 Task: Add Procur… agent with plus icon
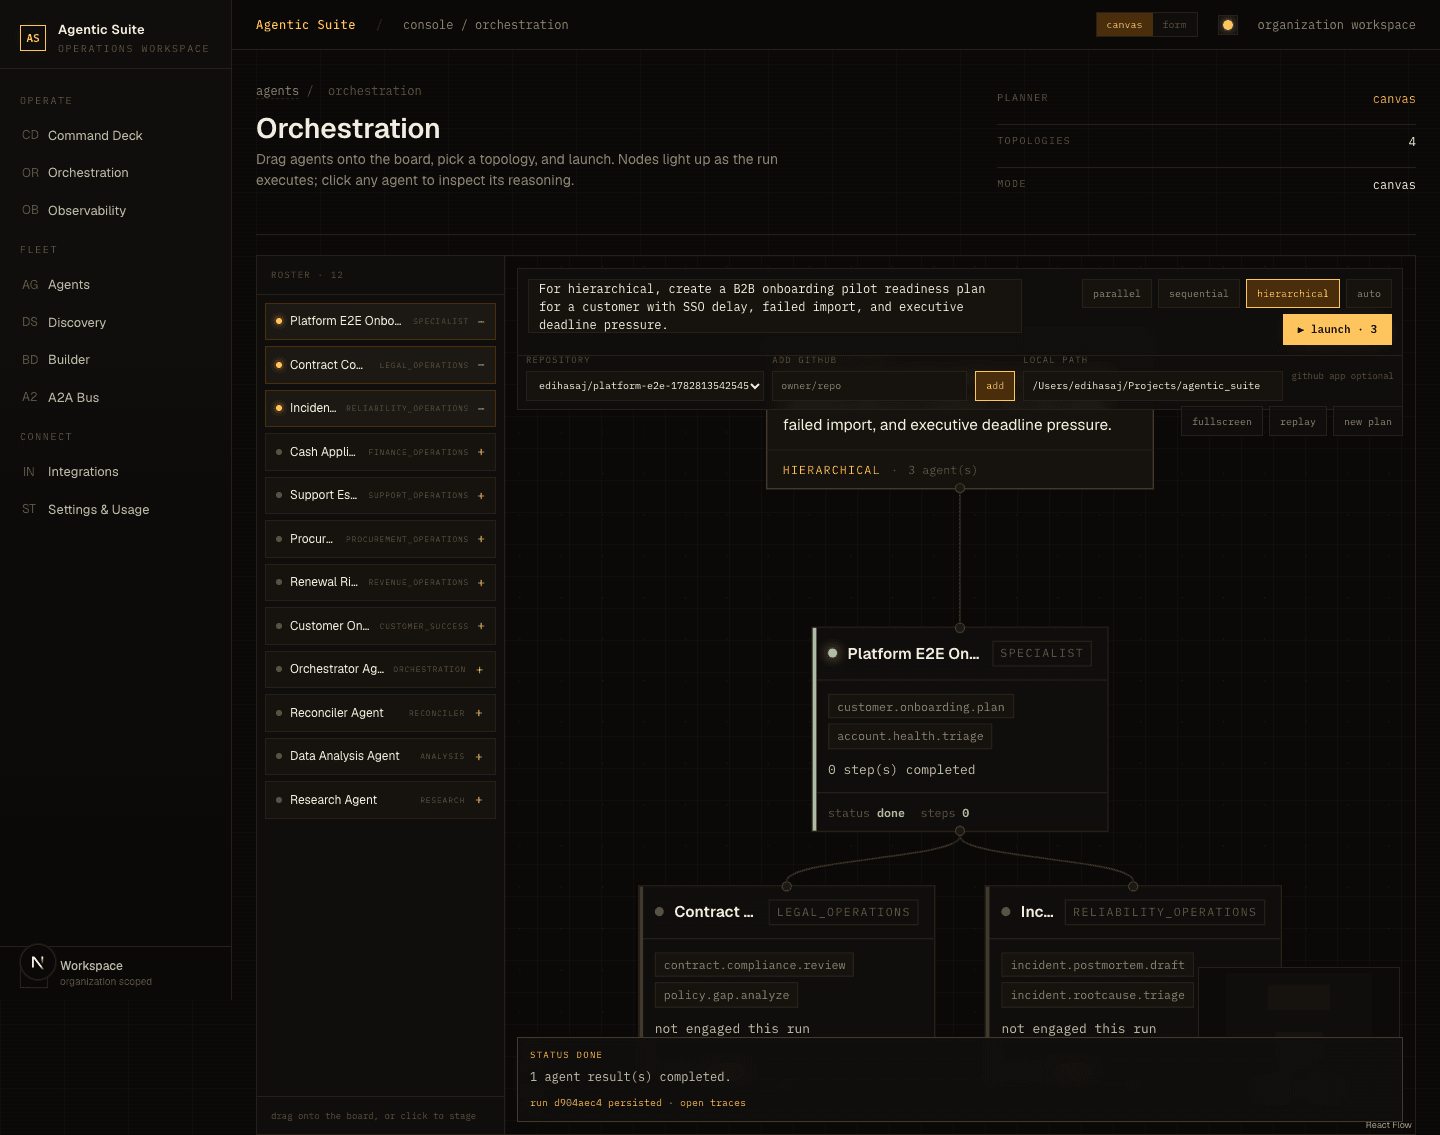481,539
